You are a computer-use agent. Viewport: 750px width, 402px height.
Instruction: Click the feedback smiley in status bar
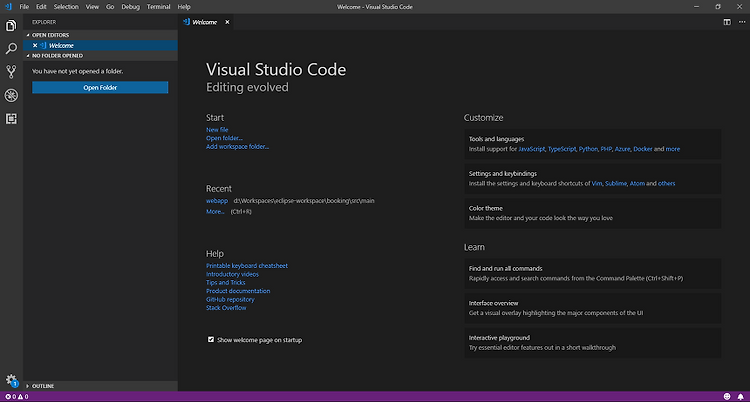click(727, 397)
